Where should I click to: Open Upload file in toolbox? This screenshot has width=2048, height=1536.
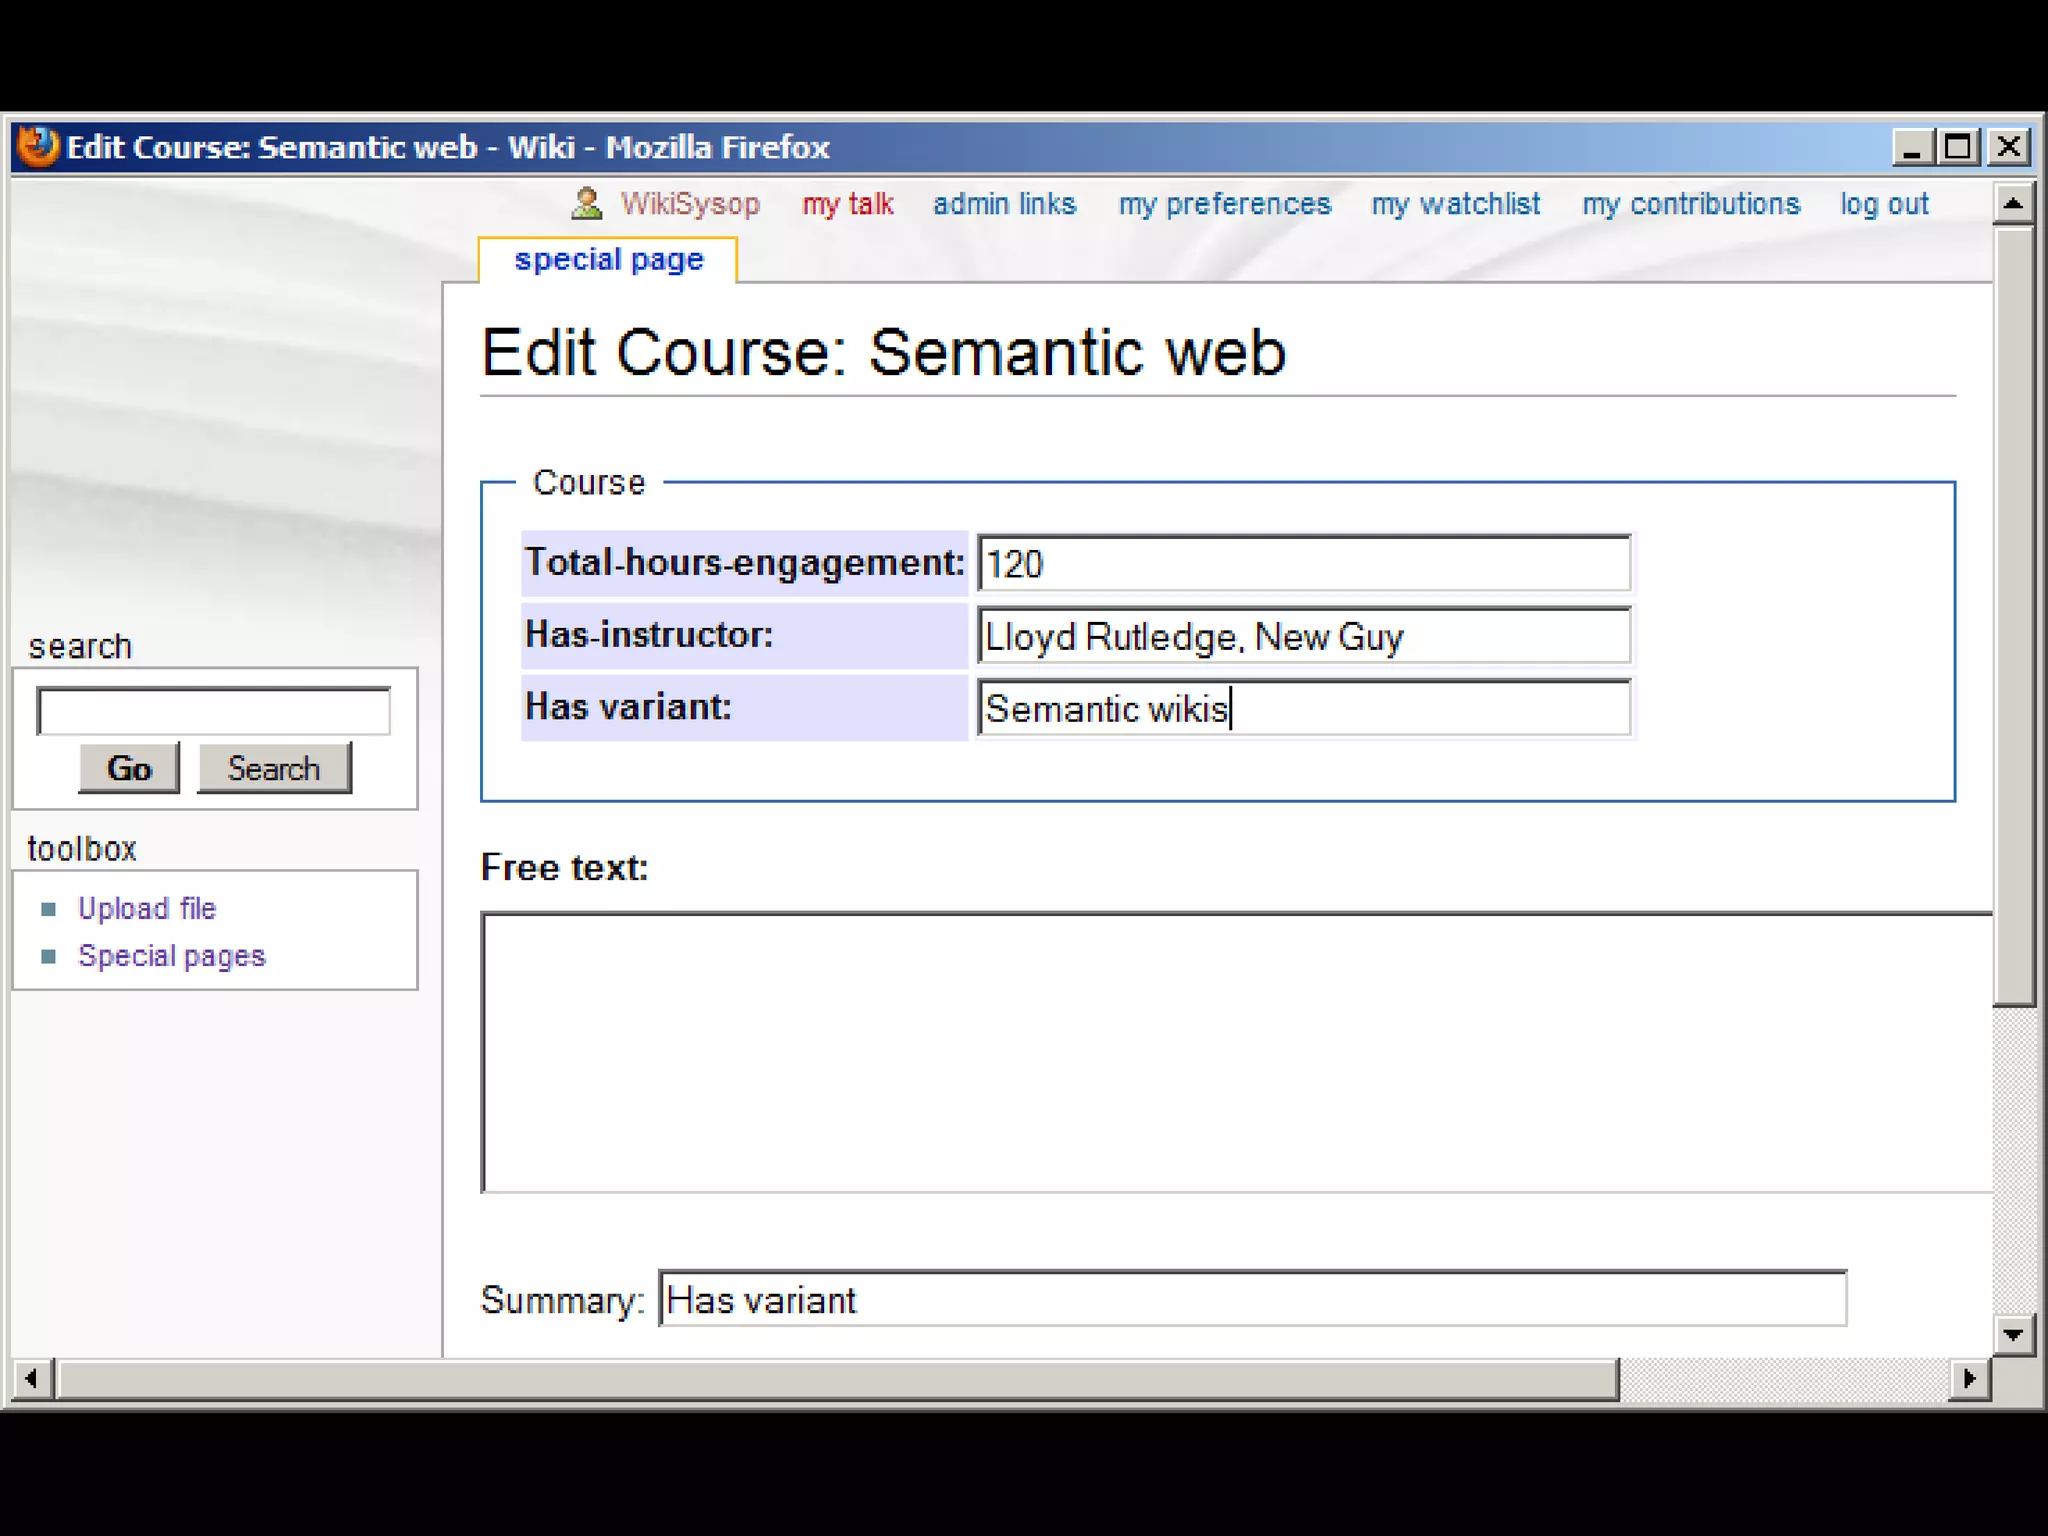coord(147,908)
